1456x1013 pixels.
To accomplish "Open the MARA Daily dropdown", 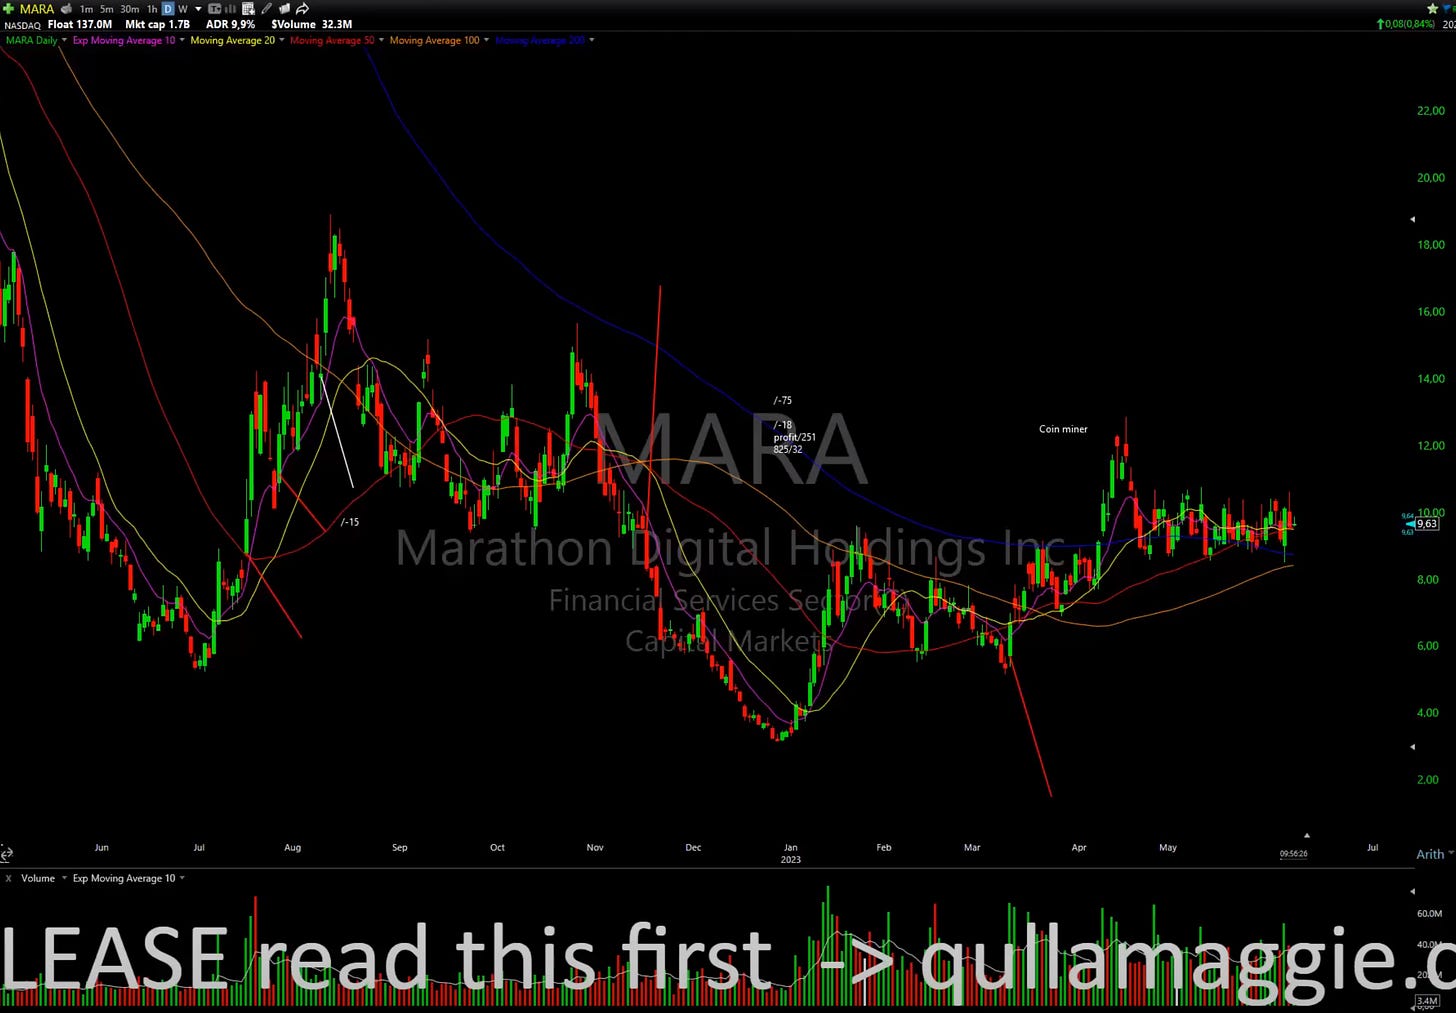I will point(64,41).
